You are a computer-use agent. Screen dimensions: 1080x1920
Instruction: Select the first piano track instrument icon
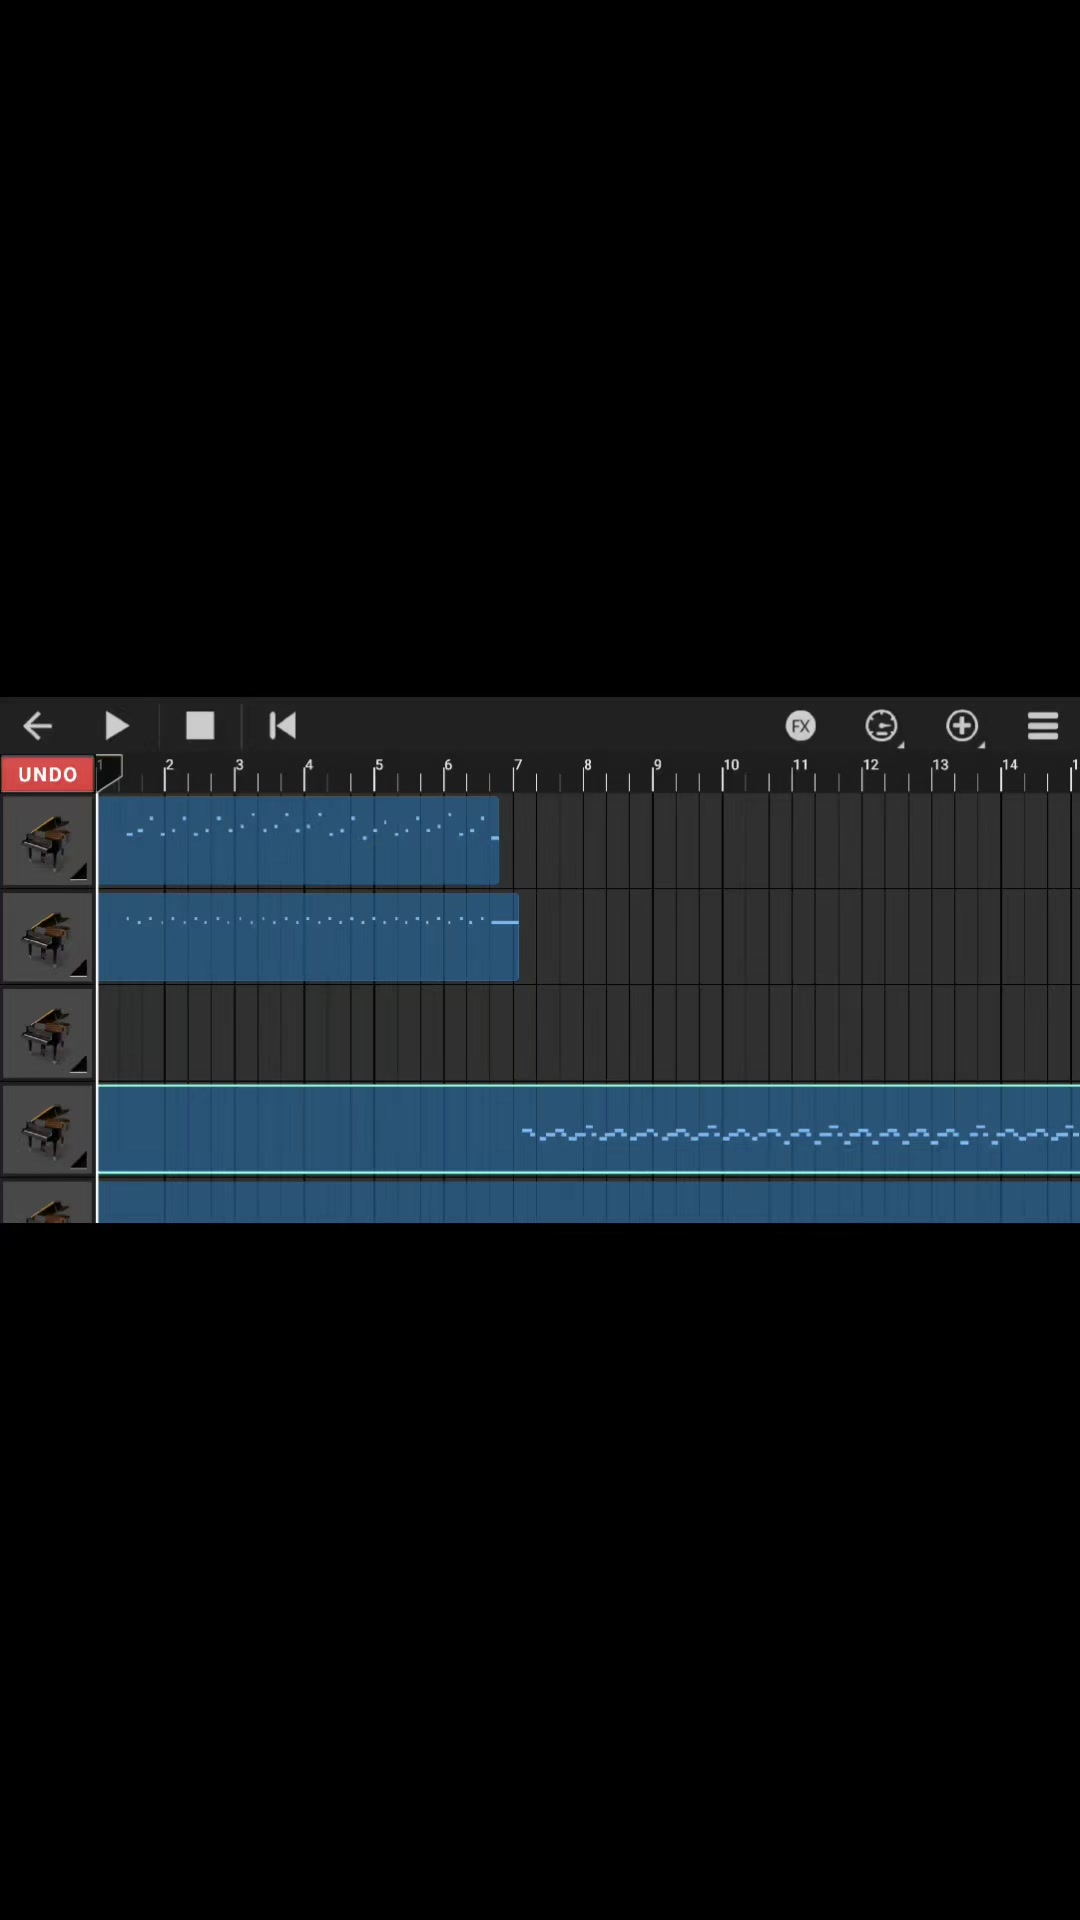[47, 841]
